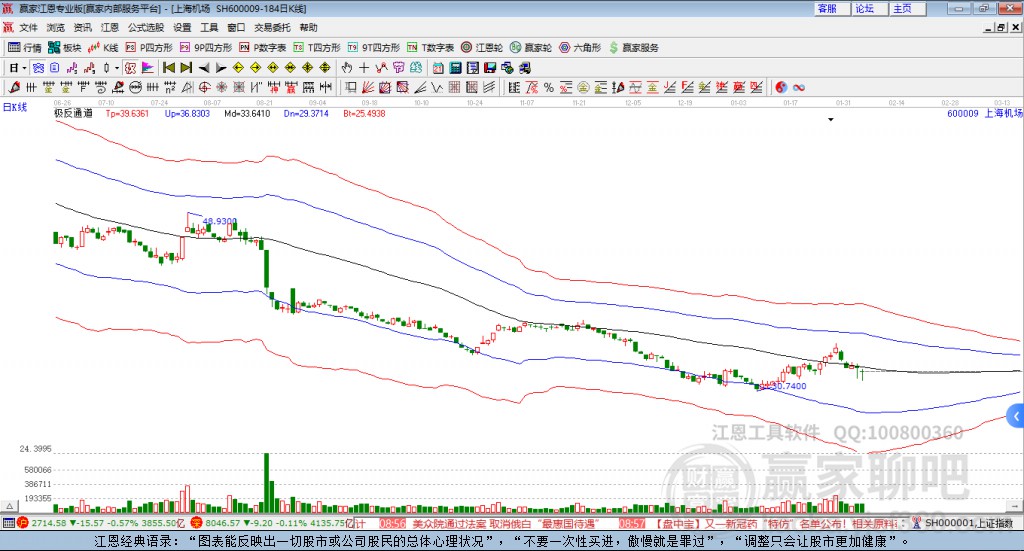1024x551 pixels.
Task: Open the 工具 menu
Action: coord(209,27)
